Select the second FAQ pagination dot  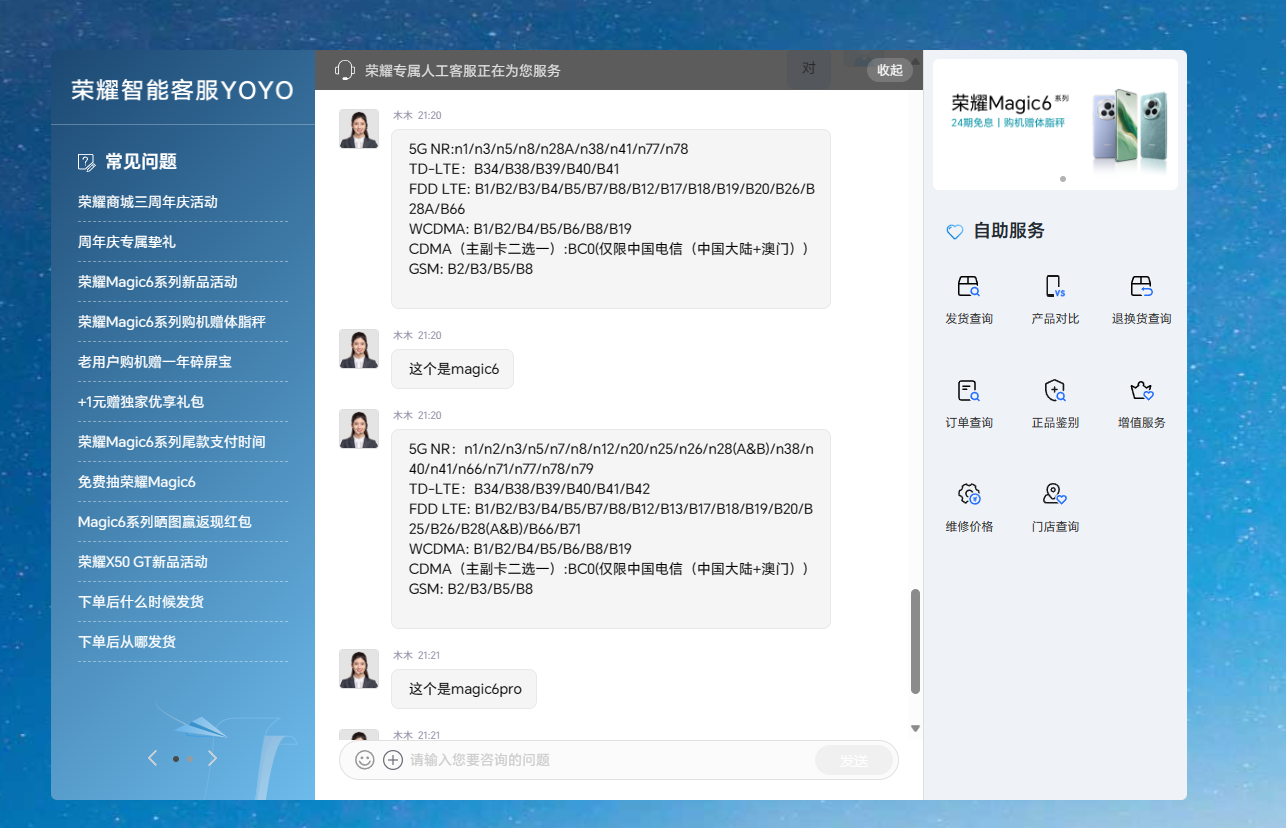pyautogui.click(x=190, y=759)
